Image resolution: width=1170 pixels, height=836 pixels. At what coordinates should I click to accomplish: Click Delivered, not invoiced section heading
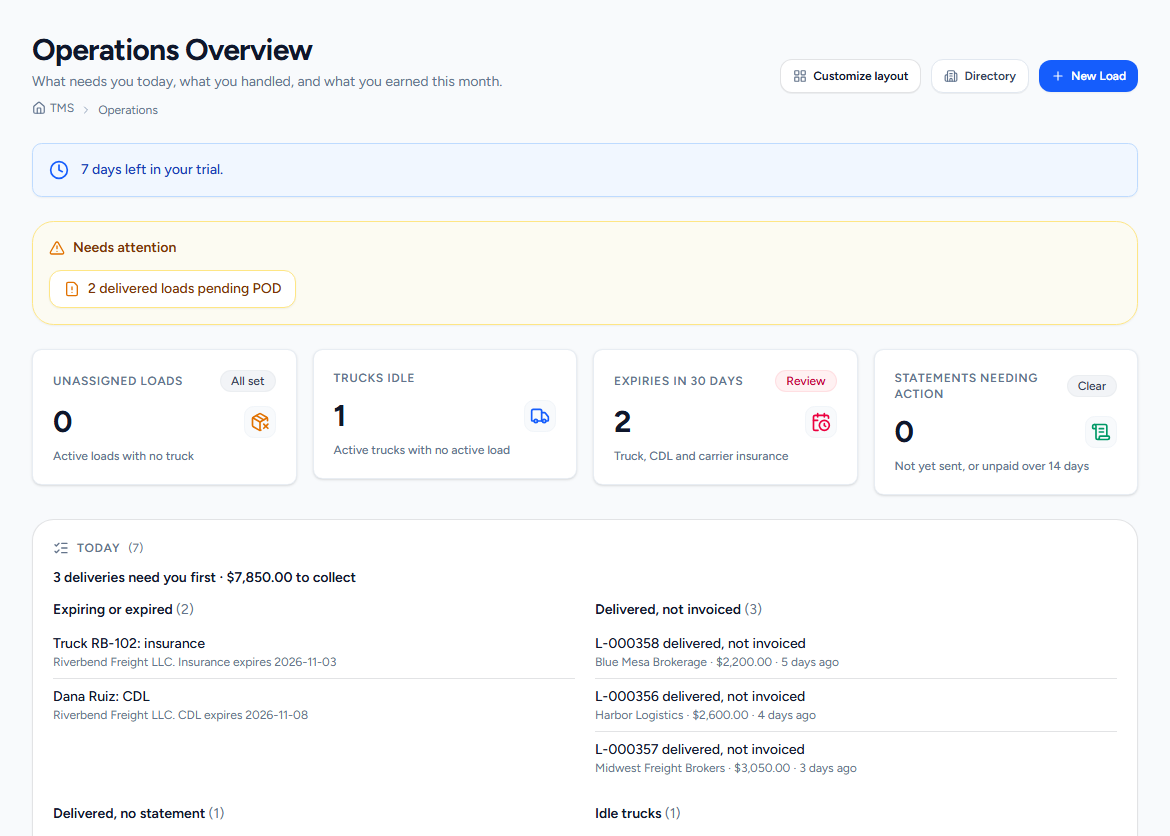668,609
